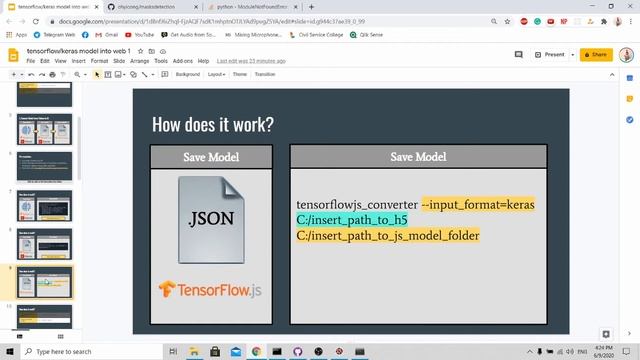Click the 'Last edit was 23 minutes ago' link
This screenshot has height=360, width=640.
pos(251,61)
